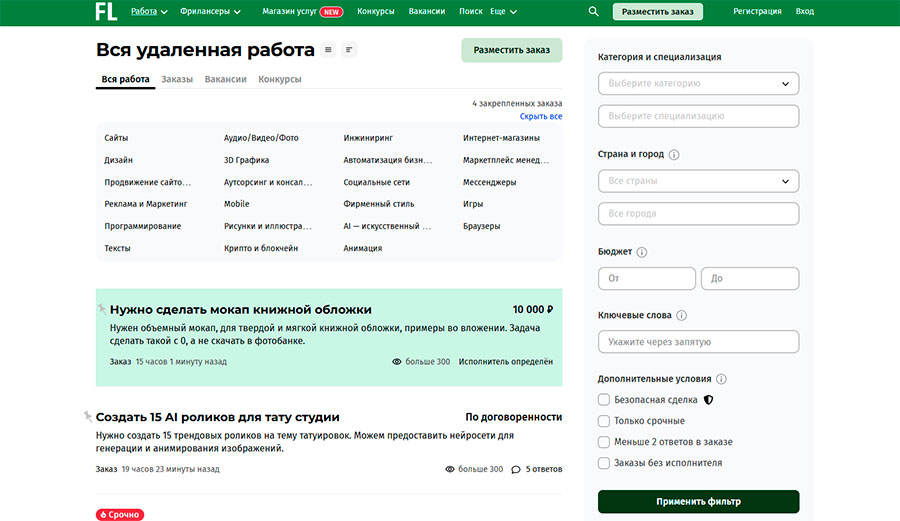This screenshot has width=900, height=521.
Task: Focus the Все города input field
Action: [699, 214]
